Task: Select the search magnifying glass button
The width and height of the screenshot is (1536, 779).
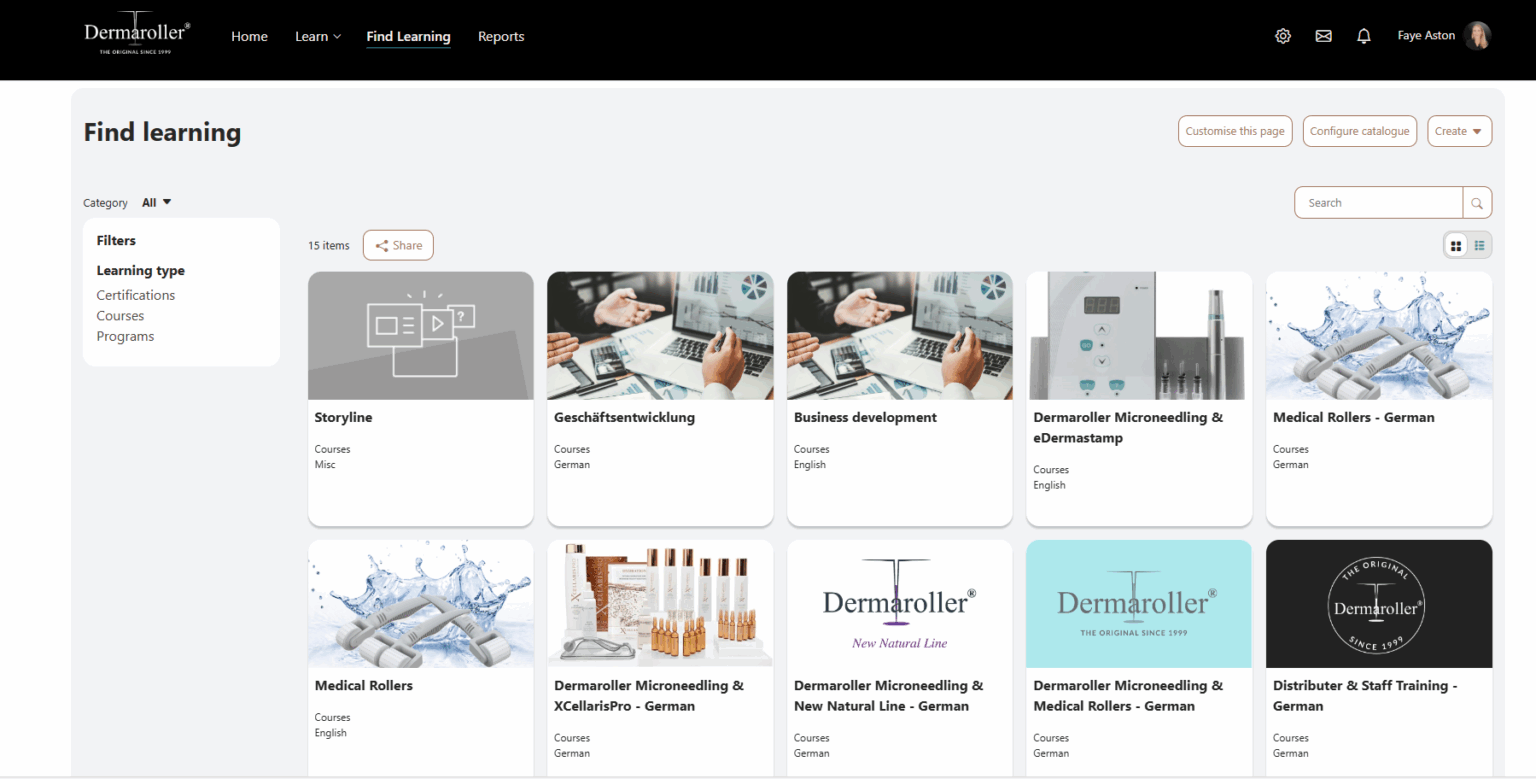Action: (1477, 202)
